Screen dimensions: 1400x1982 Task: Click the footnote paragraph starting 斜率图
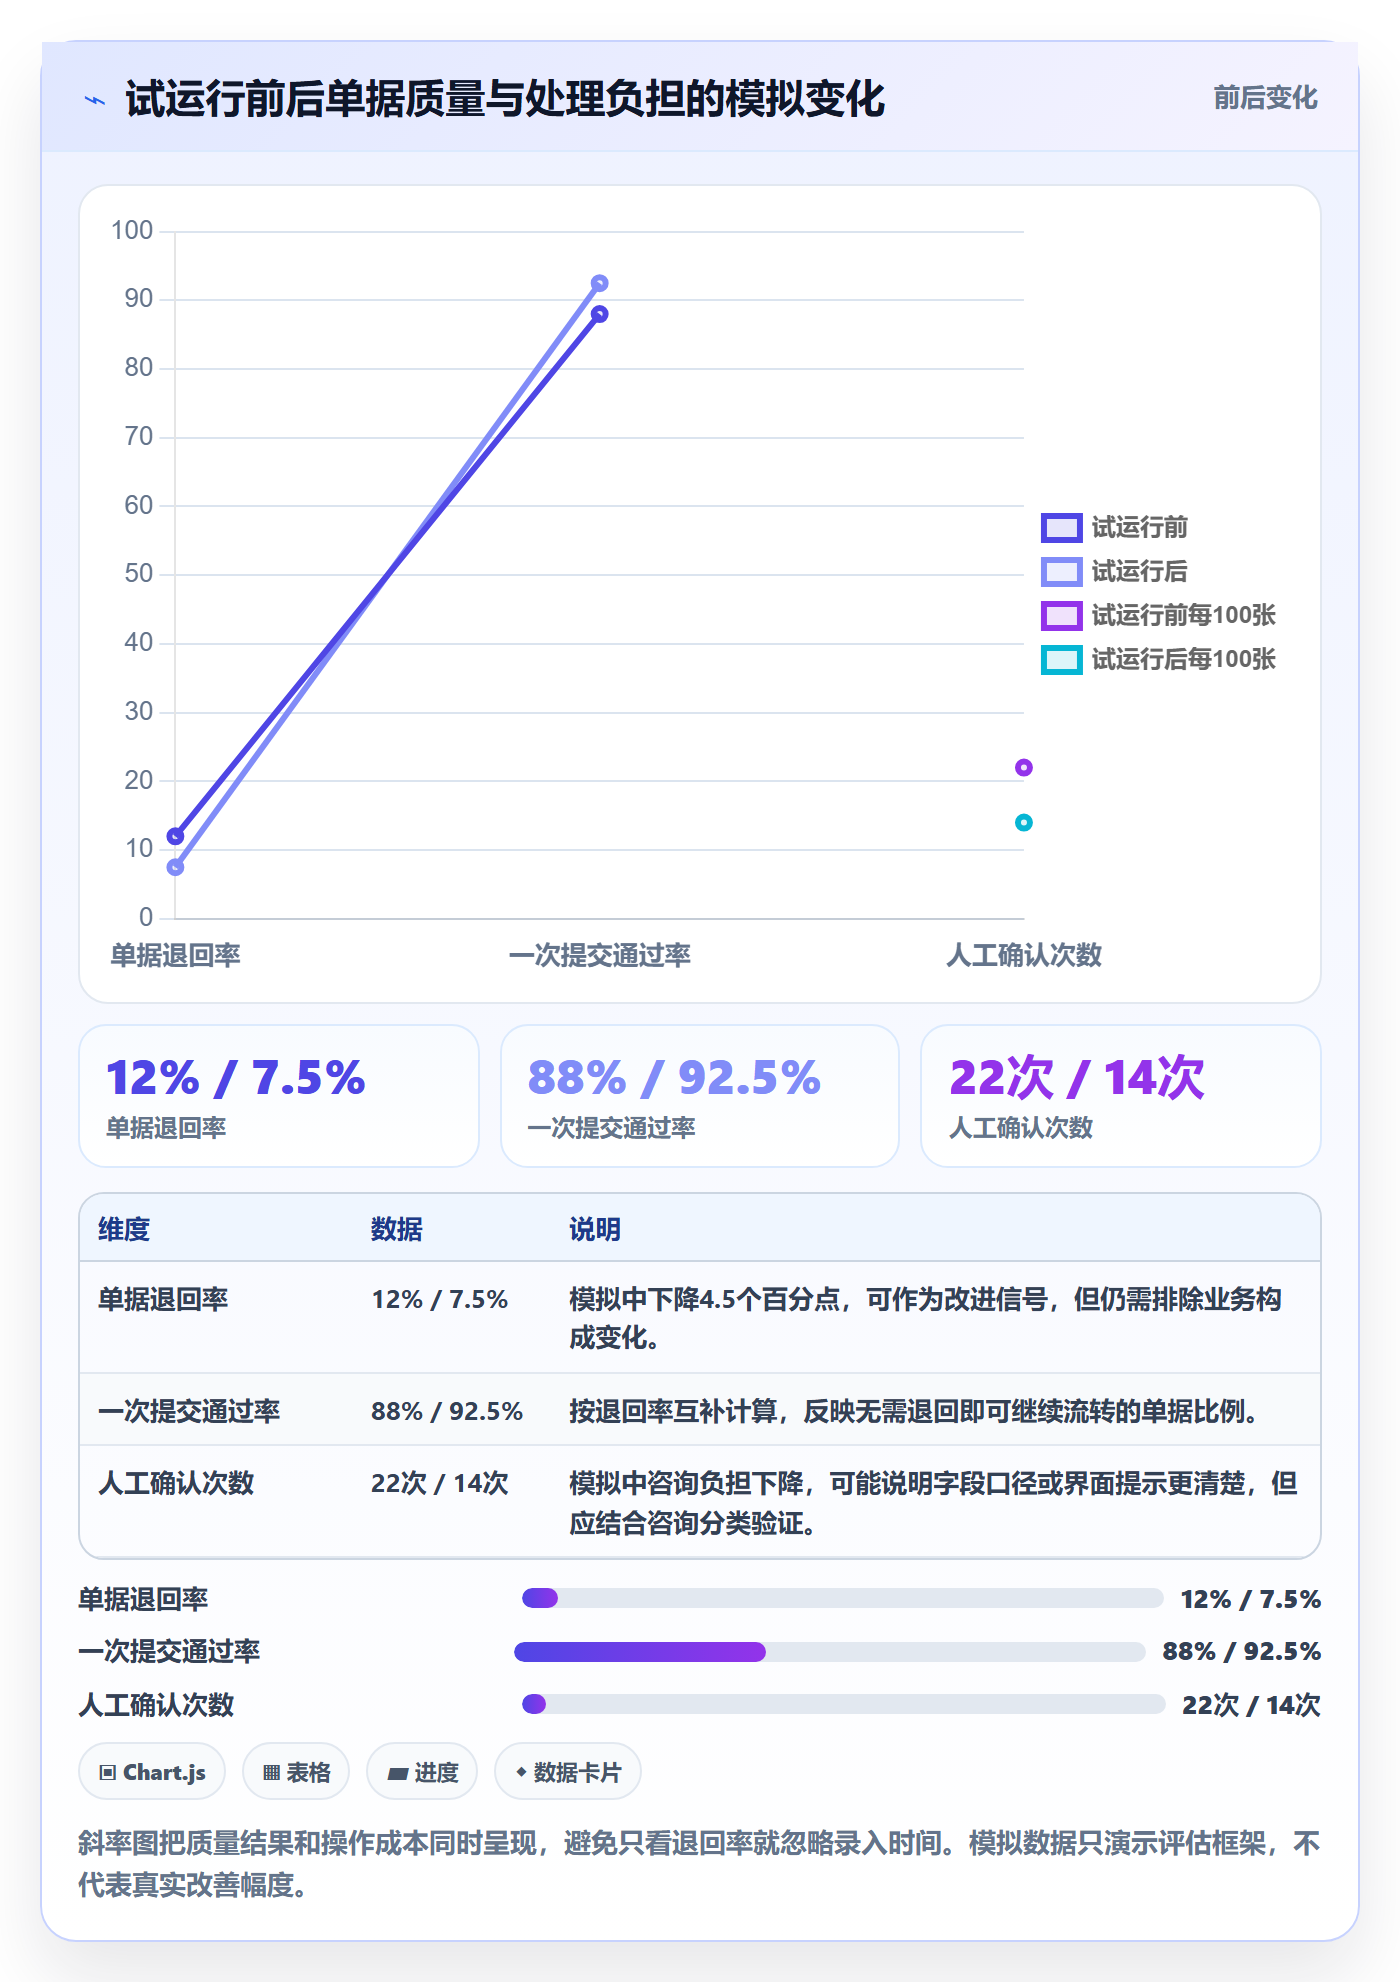[x=700, y=1863]
